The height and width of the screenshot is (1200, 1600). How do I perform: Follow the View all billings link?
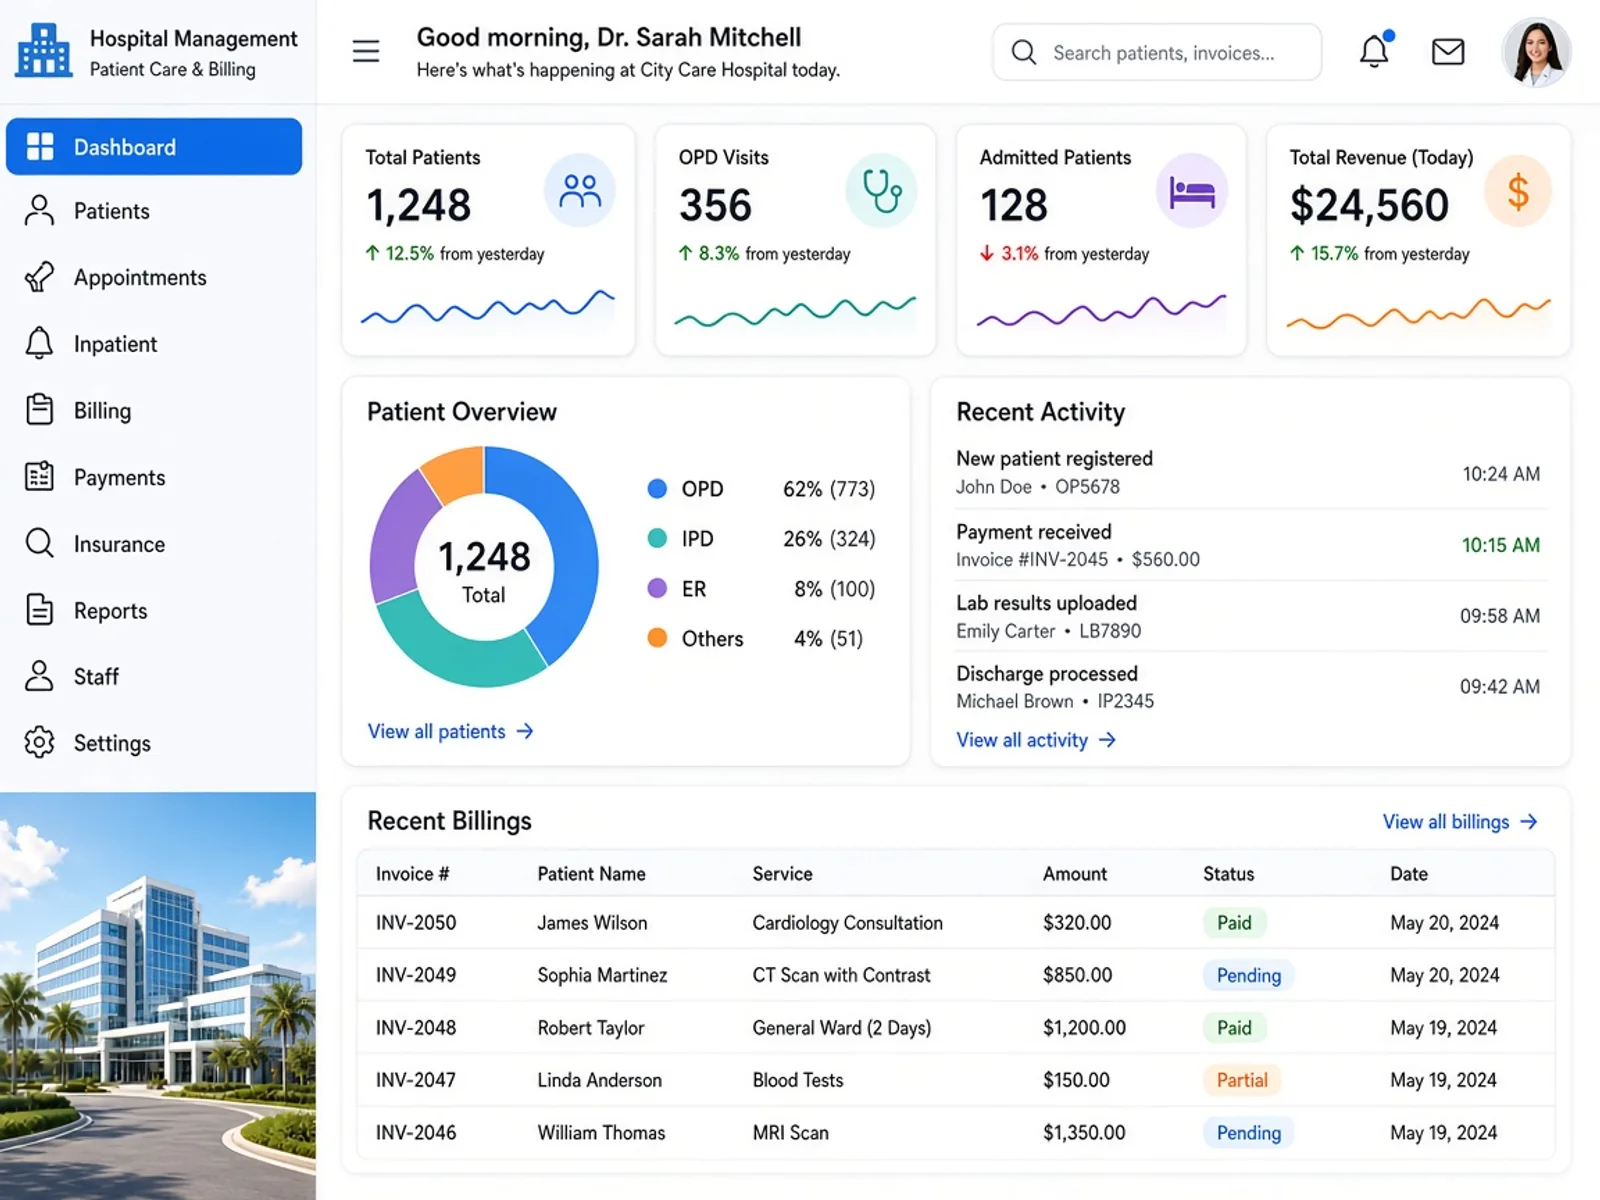point(1460,822)
